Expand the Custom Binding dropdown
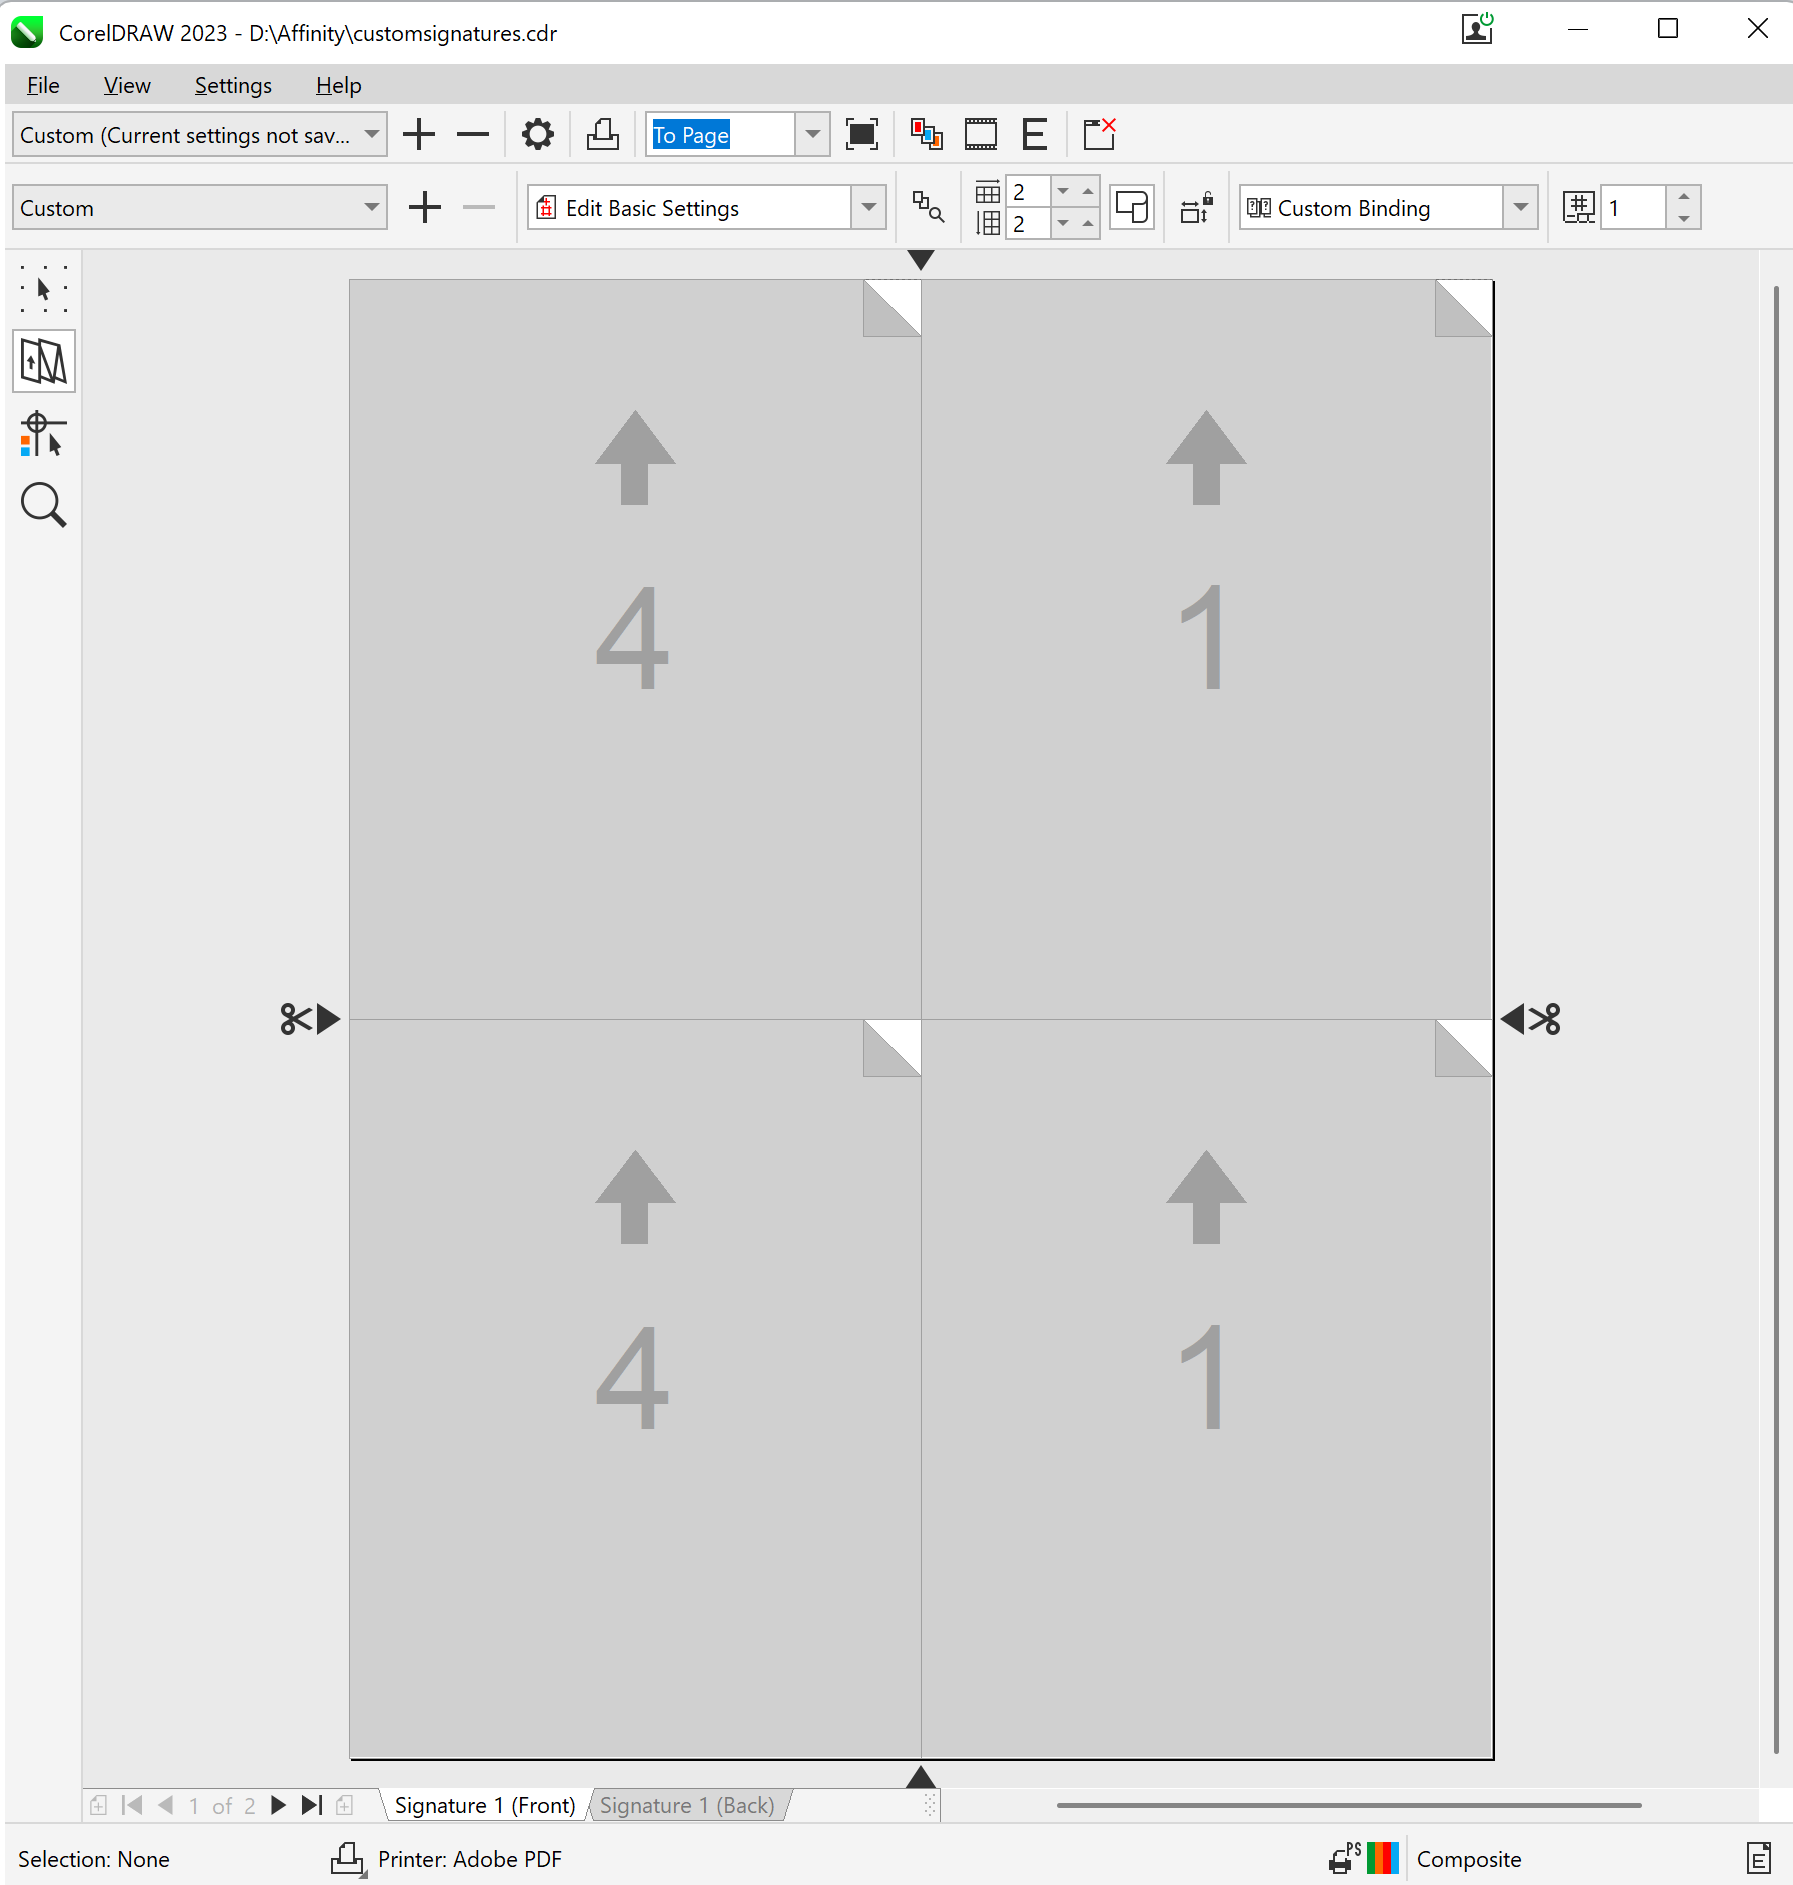This screenshot has height=1885, width=1793. click(x=1521, y=207)
